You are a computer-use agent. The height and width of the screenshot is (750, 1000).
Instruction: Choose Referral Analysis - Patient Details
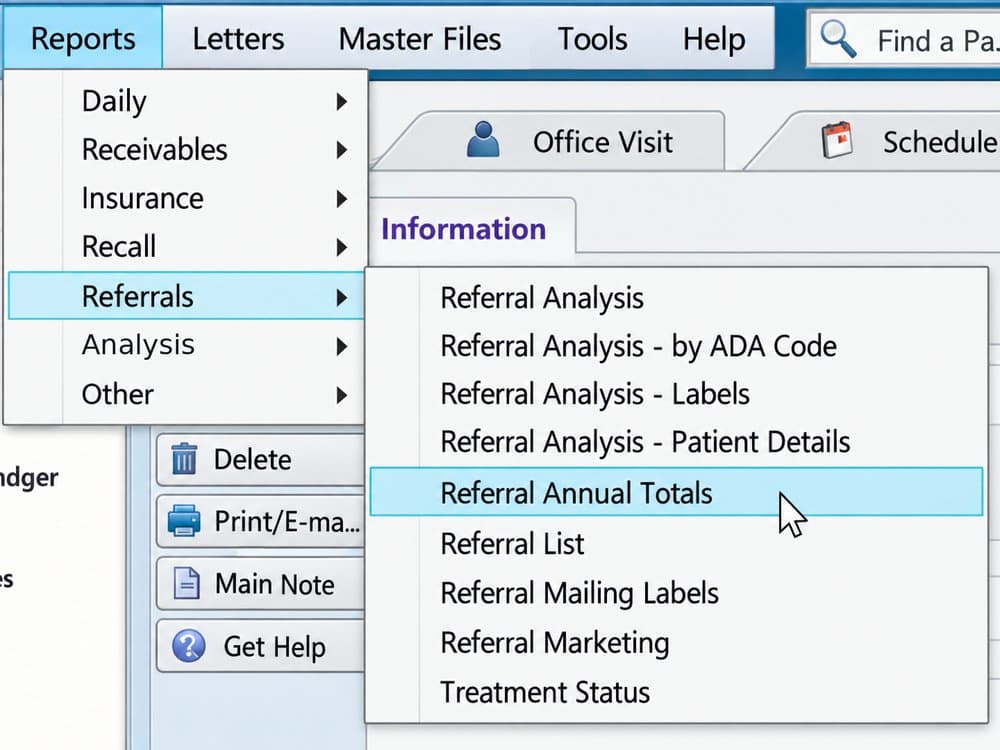pyautogui.click(x=676, y=442)
